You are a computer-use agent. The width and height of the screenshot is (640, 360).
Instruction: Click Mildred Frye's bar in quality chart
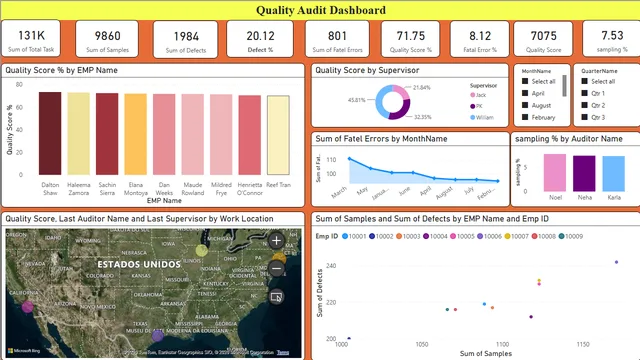[x=221, y=135]
